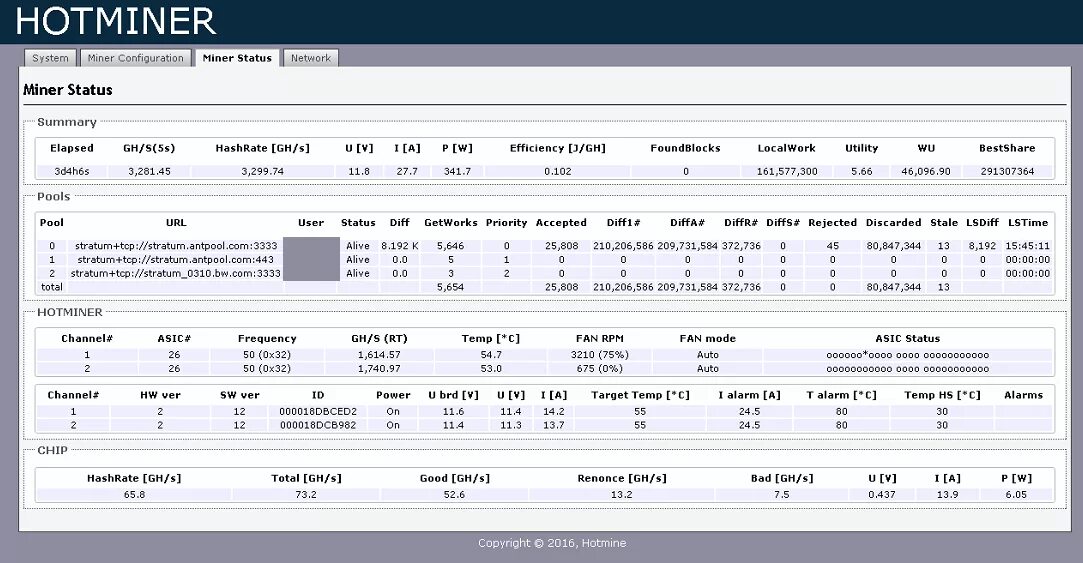This screenshot has width=1083, height=563.
Task: Click the channel 2 GH/S value 1,740.97
Action: (379, 369)
